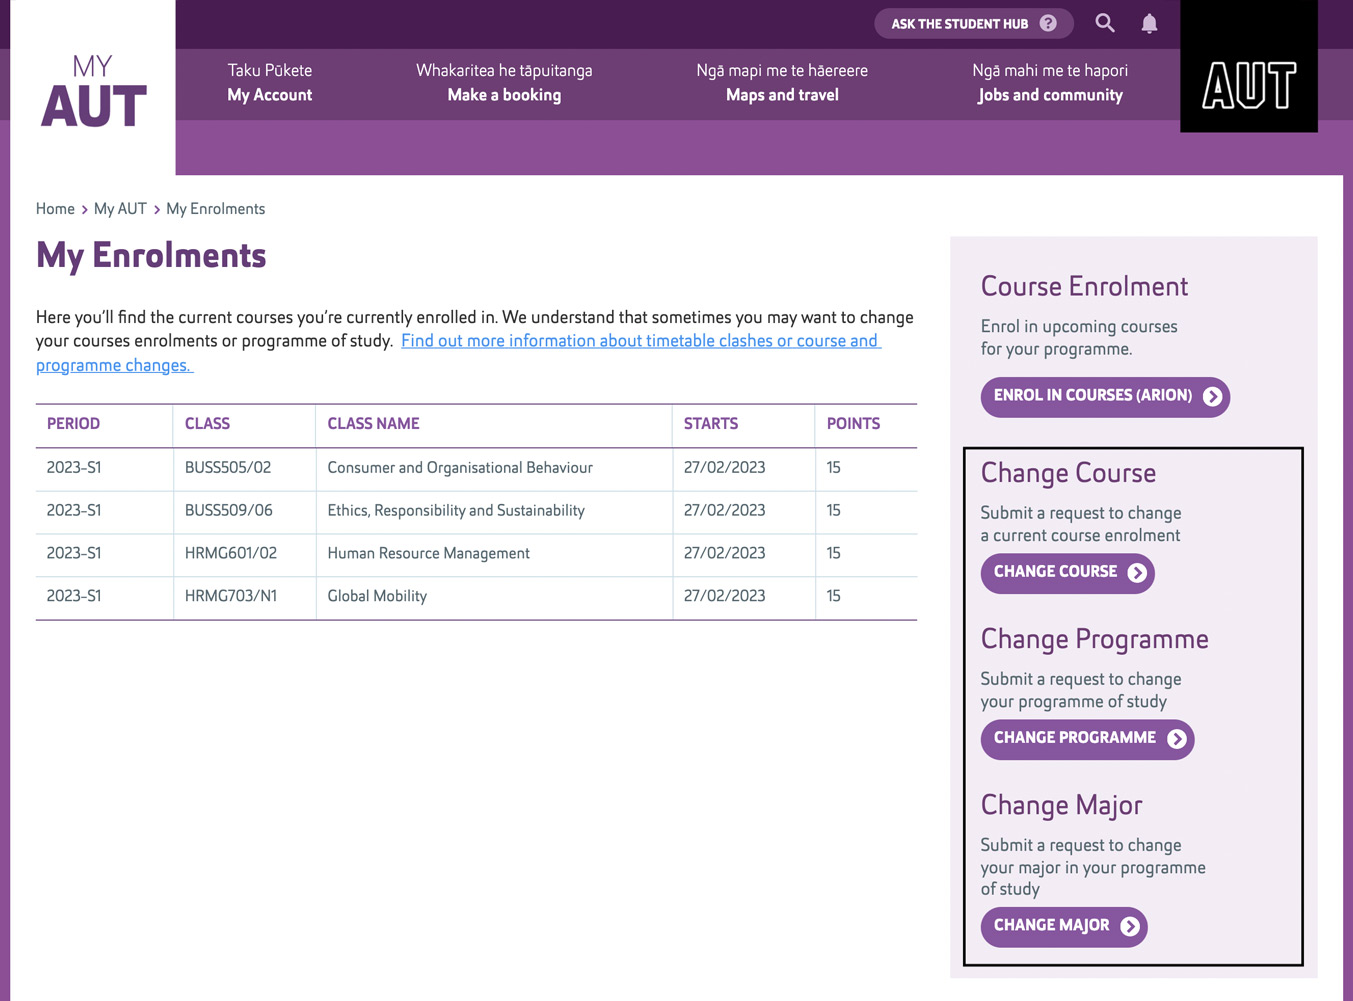Click the arrow icon on Change Major button
The height and width of the screenshot is (1001, 1353).
pyautogui.click(x=1130, y=926)
